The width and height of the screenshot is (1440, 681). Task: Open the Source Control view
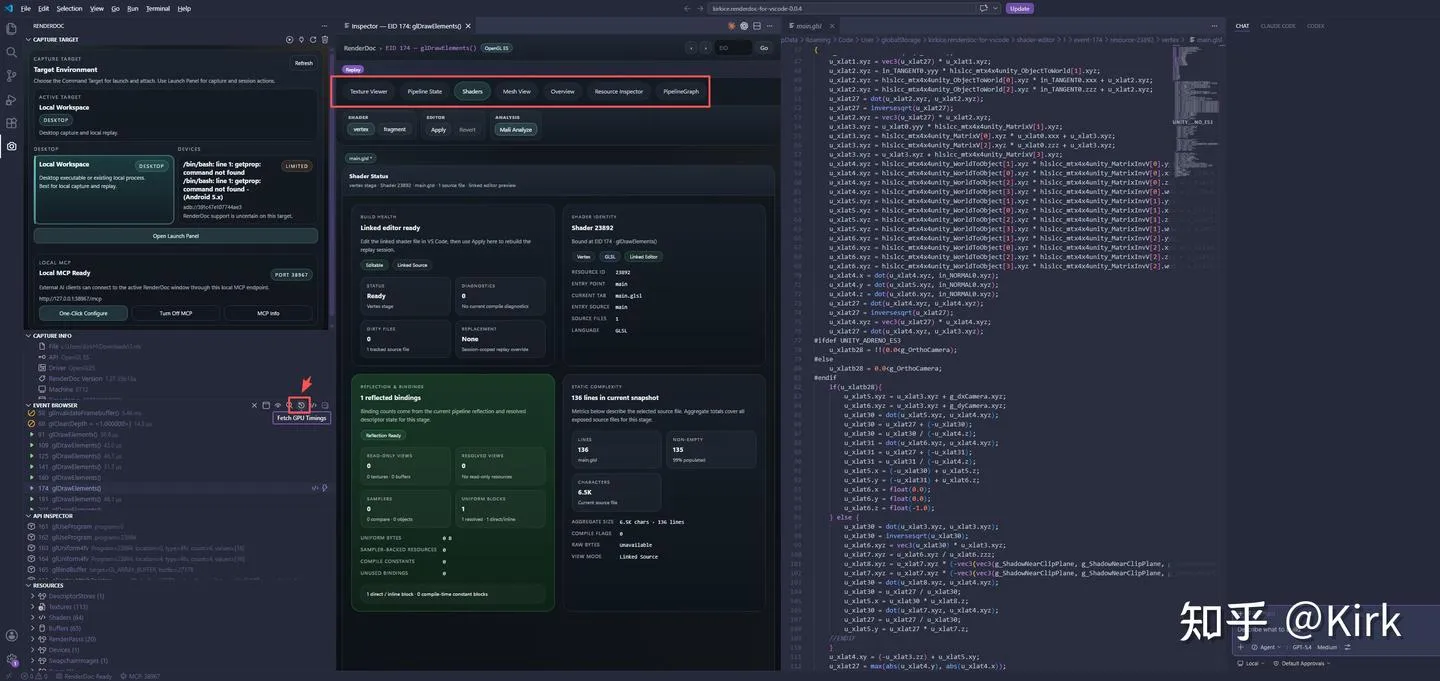coord(11,76)
